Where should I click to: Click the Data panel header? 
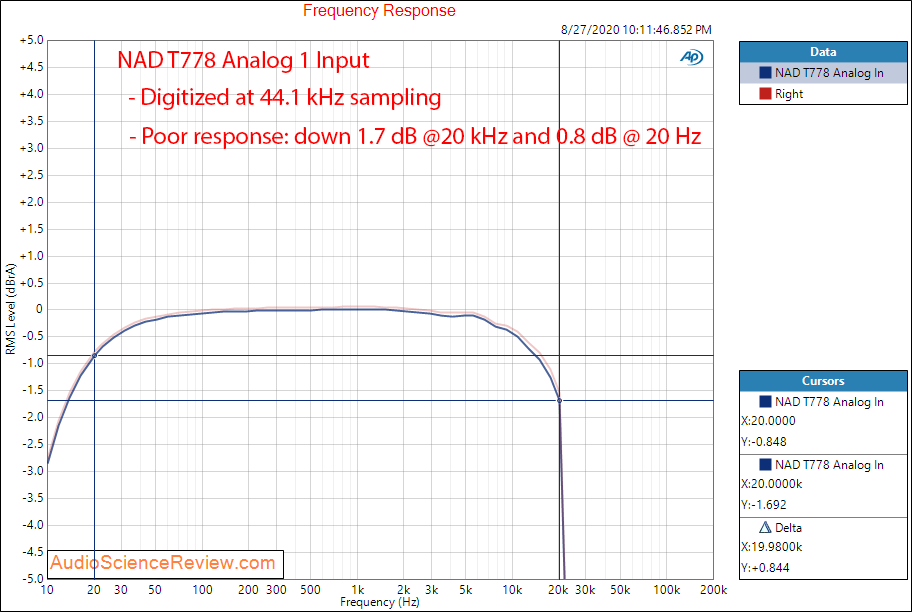pyautogui.click(x=823, y=52)
